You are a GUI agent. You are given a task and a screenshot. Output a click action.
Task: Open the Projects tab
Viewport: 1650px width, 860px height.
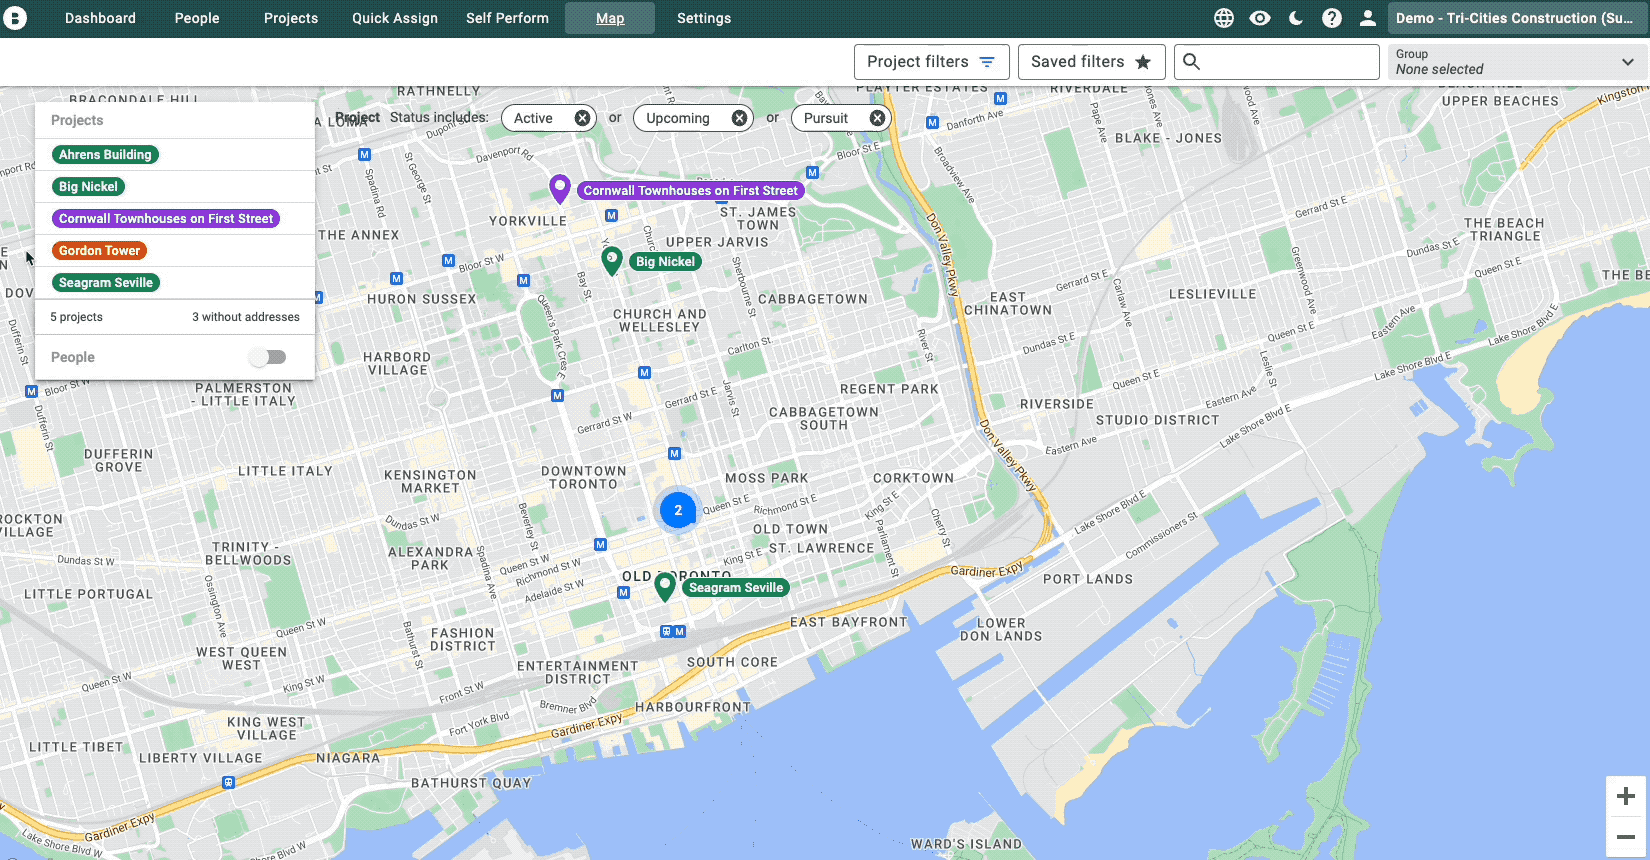[x=291, y=18]
